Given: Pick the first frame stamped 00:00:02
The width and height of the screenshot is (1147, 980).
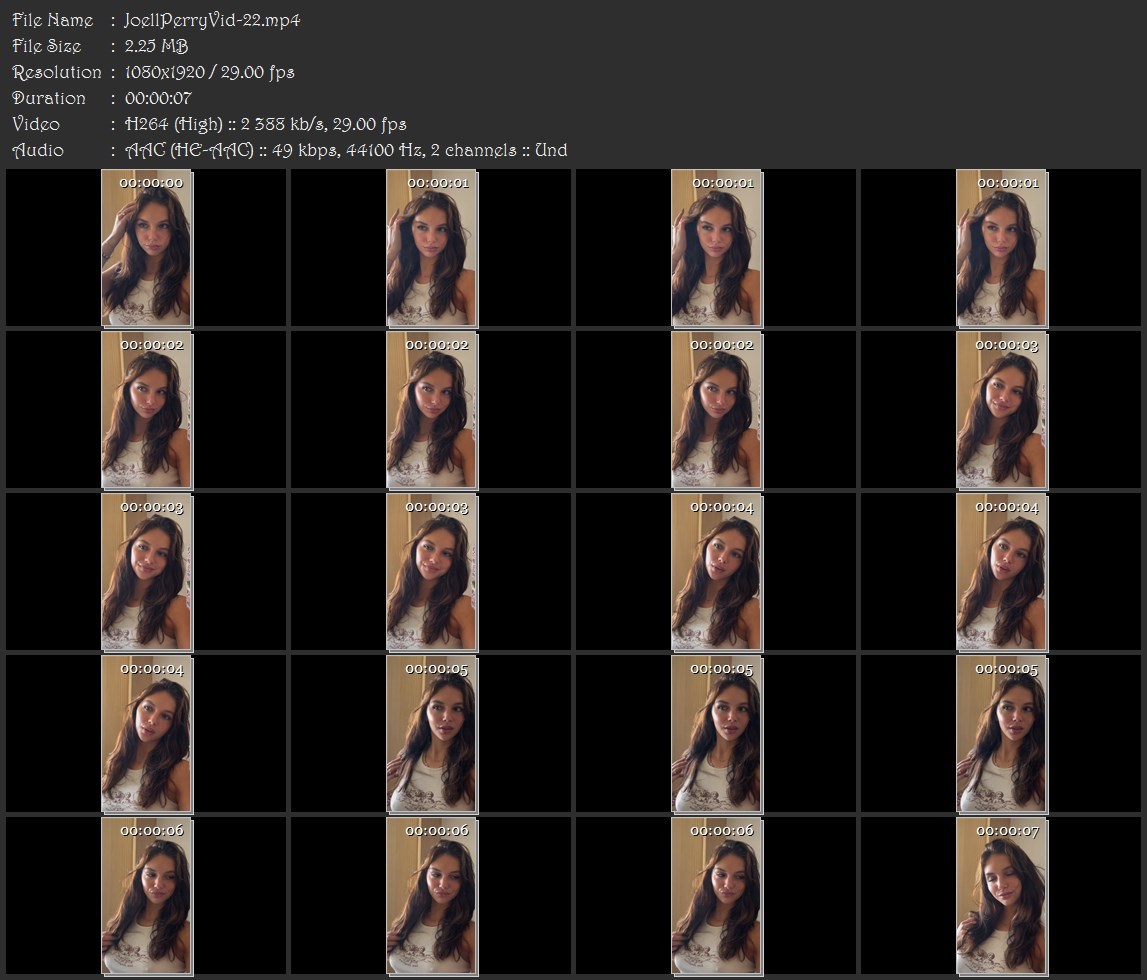Looking at the screenshot, I should click(x=147, y=410).
